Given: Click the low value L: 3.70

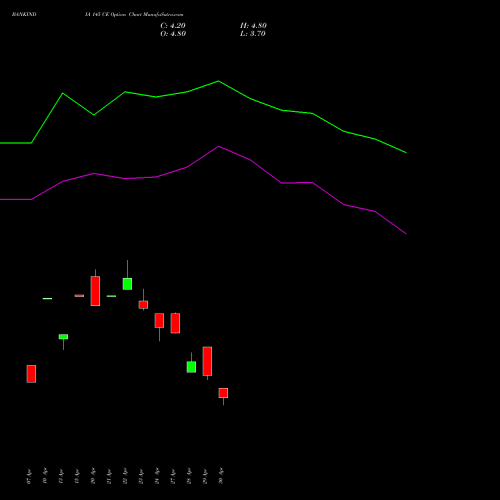Looking at the screenshot, I should [253, 34].
